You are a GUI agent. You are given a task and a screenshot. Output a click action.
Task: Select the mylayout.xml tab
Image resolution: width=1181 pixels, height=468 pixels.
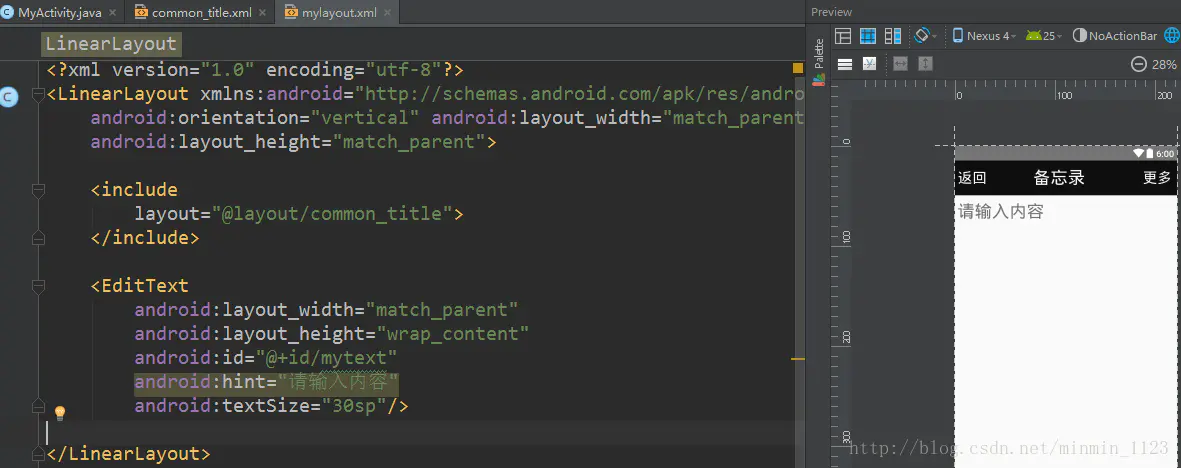(337, 12)
